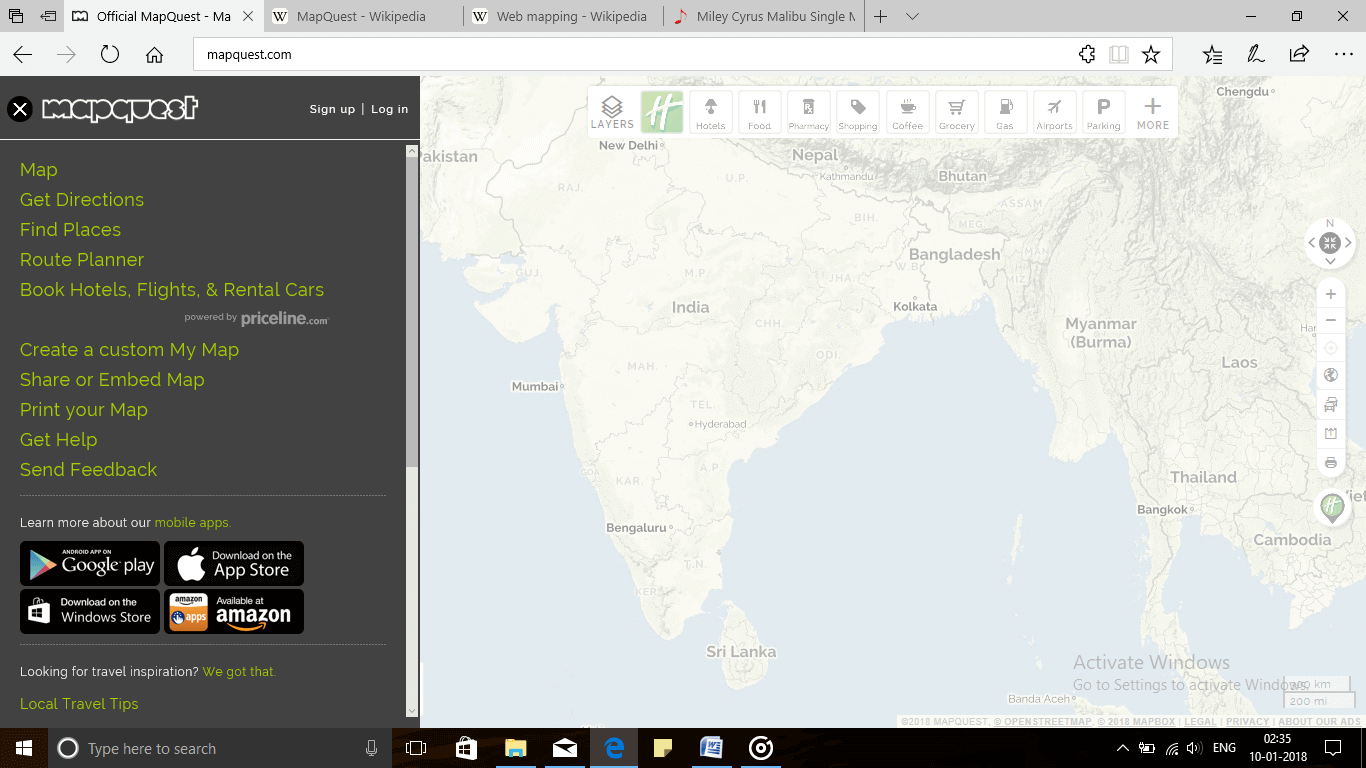Click the share map icon
Screen dimensions: 1366x768
click(1330, 434)
